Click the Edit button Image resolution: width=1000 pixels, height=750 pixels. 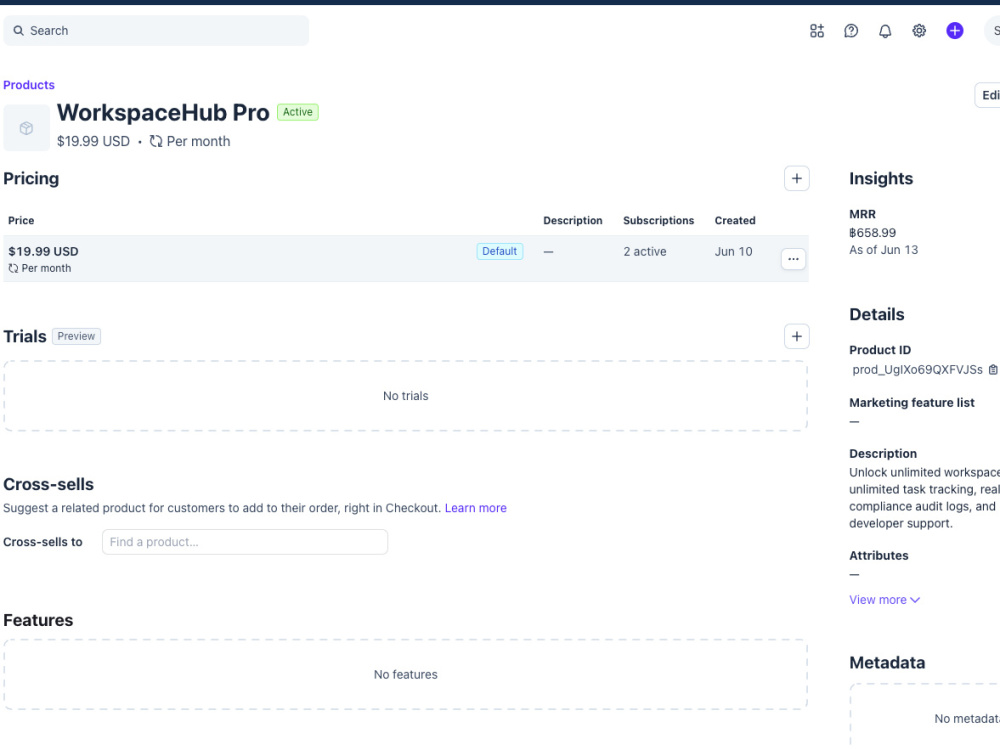[988, 96]
